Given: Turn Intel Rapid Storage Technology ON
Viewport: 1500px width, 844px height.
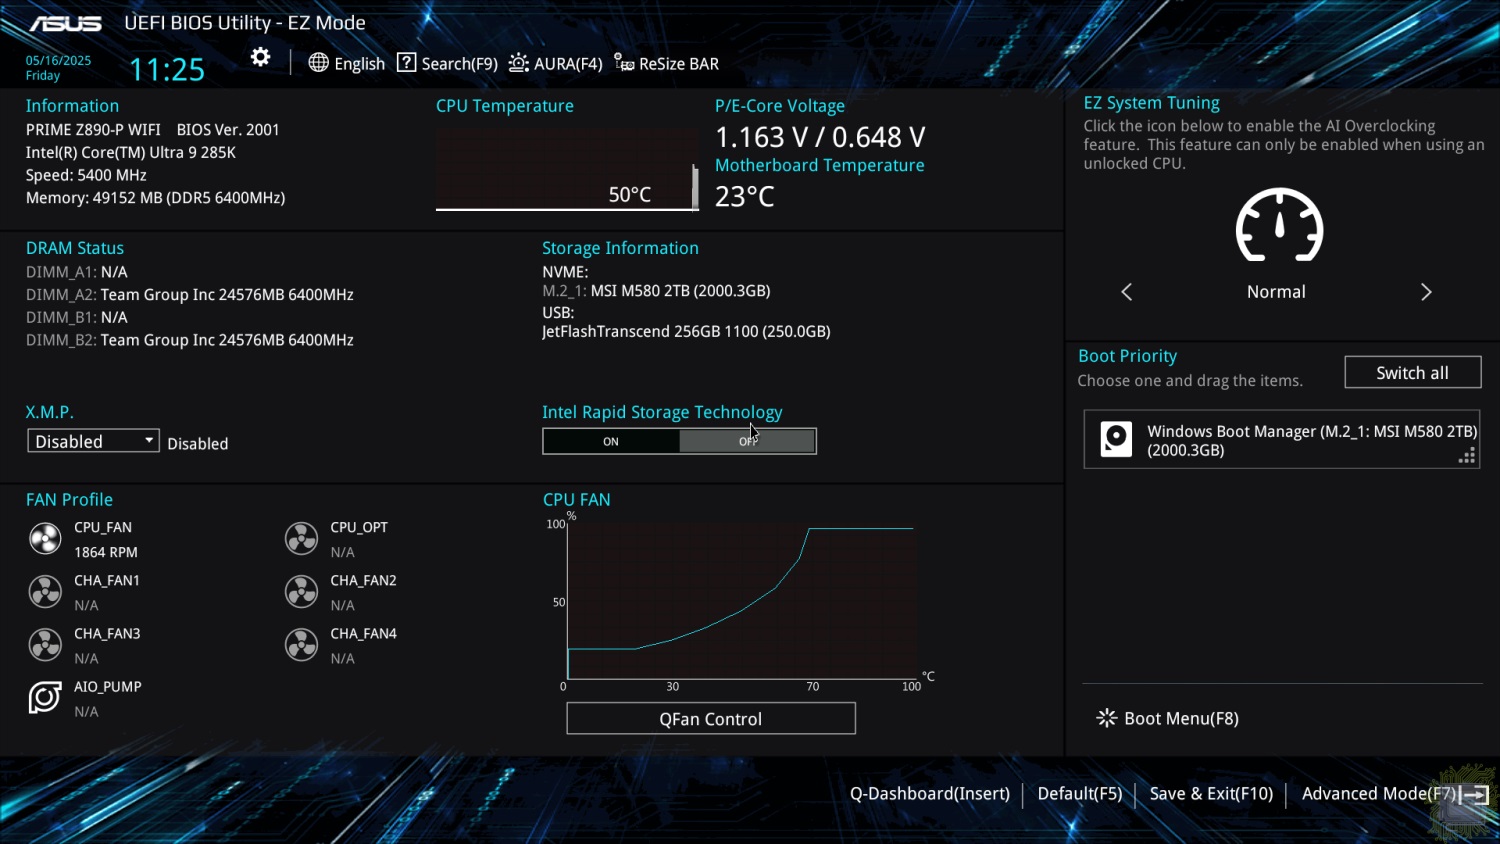Looking at the screenshot, I should click(x=611, y=441).
